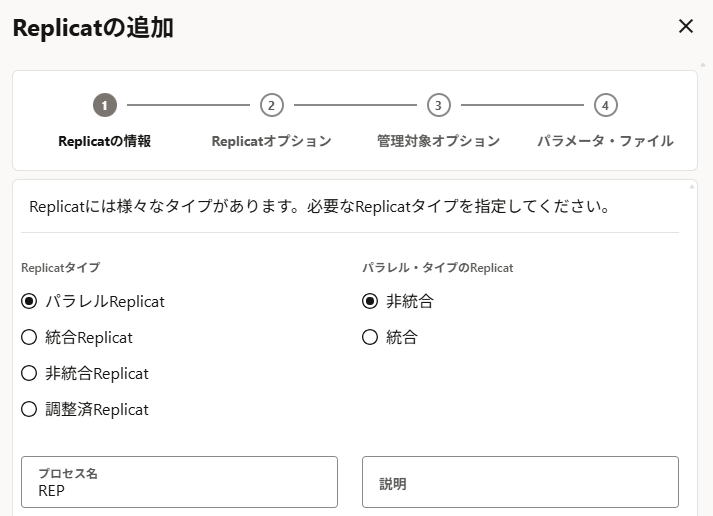Go to step 2 circle indicator

[x=271, y=105]
